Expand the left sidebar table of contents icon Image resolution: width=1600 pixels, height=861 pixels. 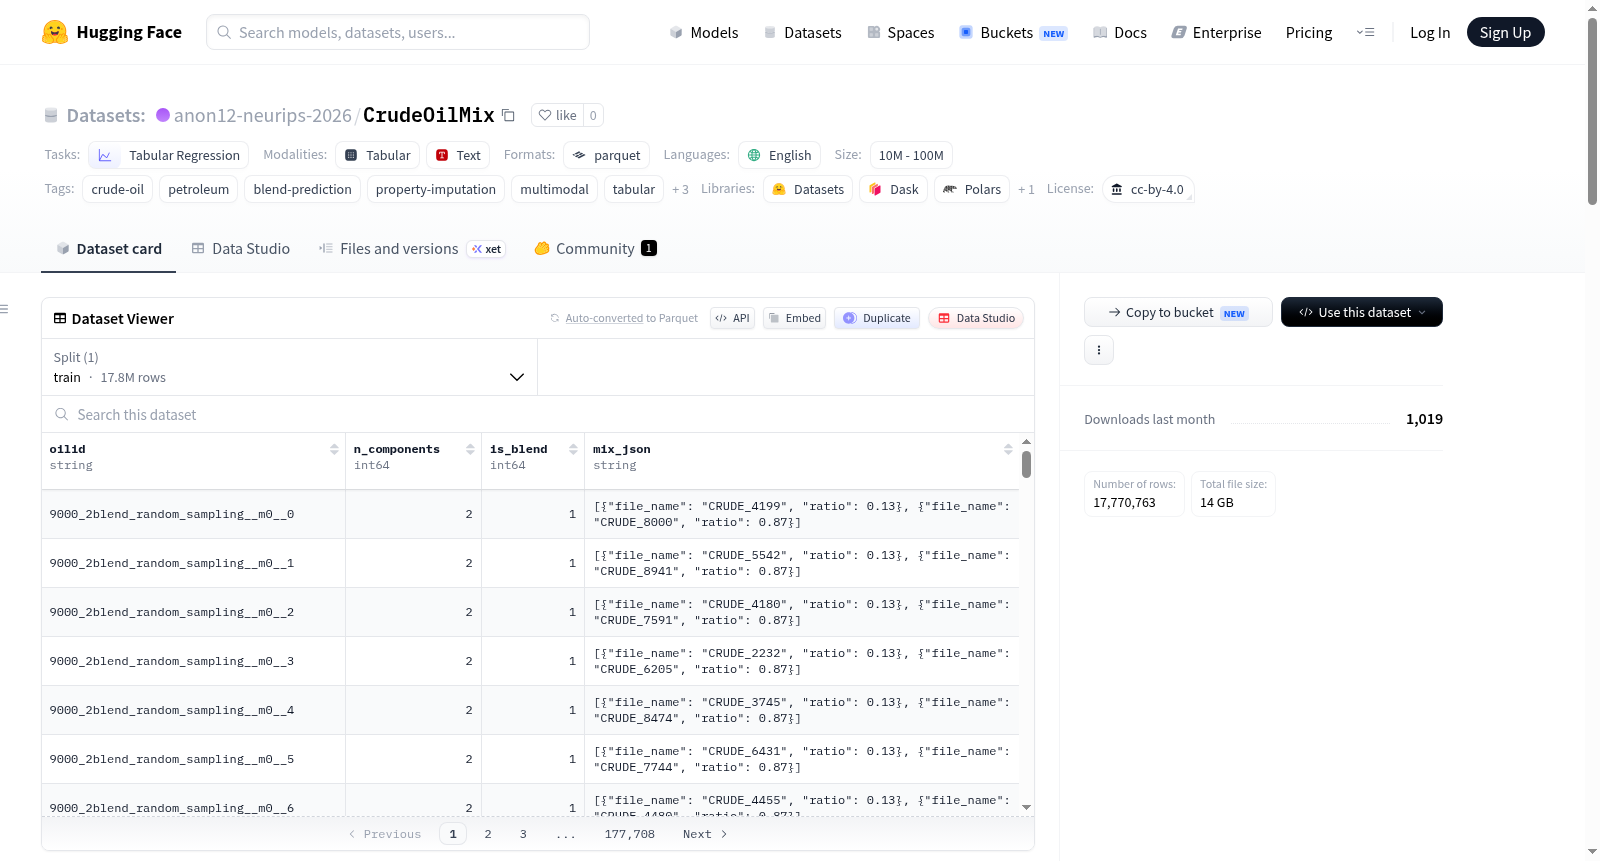[x=4, y=309]
